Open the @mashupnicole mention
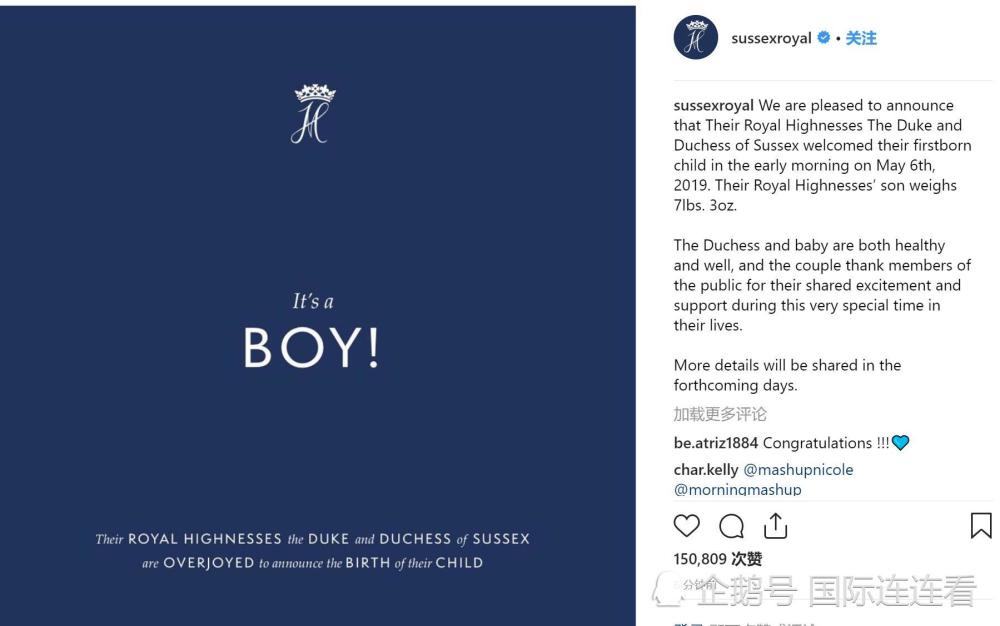This screenshot has width=1000, height=626. click(798, 470)
